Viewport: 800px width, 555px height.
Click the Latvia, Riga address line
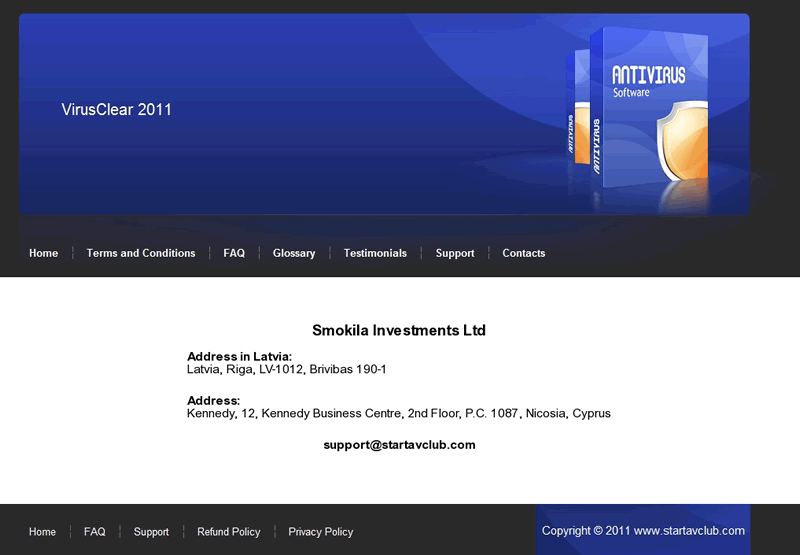pyautogui.click(x=287, y=369)
